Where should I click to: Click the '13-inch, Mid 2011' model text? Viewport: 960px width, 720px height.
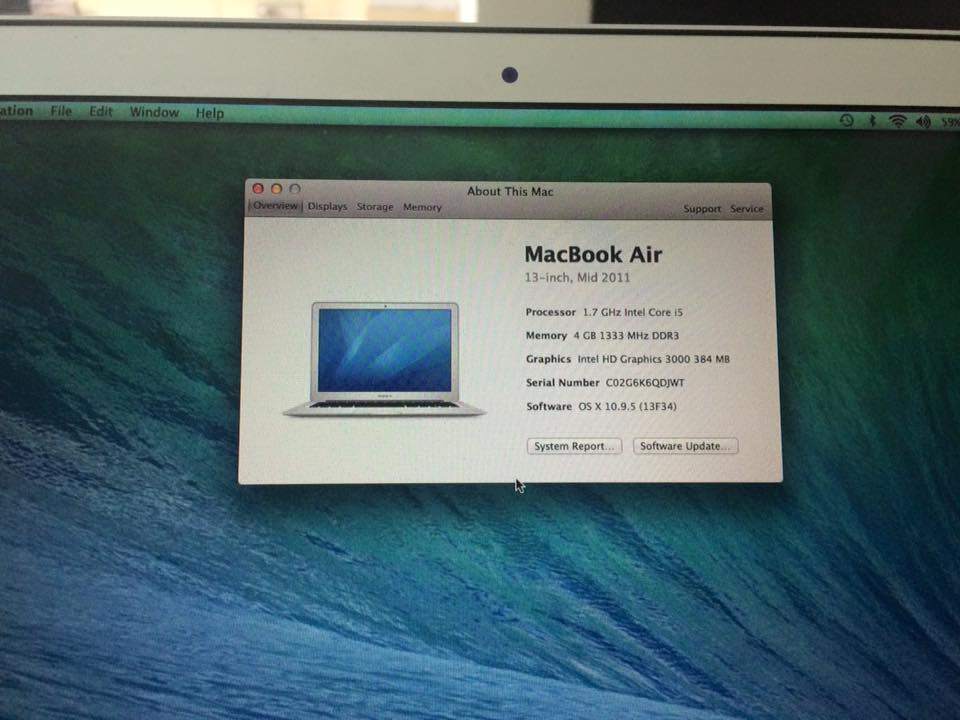pyautogui.click(x=577, y=277)
